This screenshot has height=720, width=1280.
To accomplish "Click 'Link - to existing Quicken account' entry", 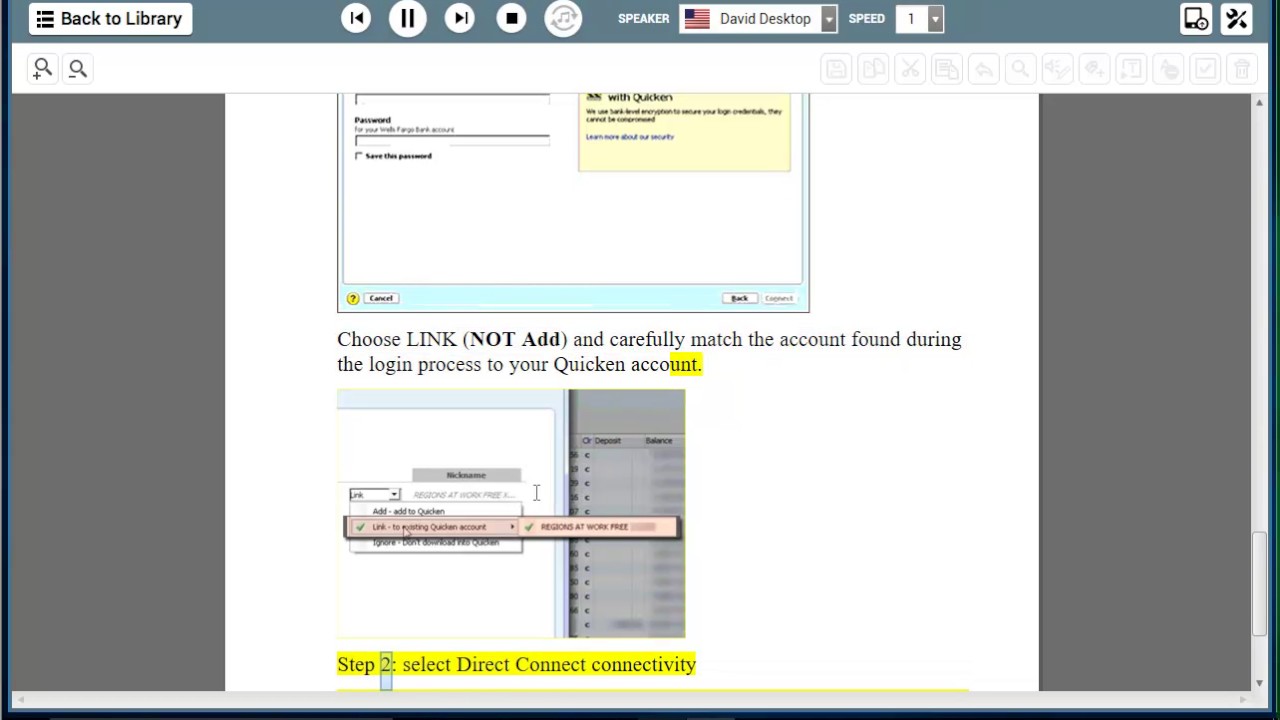I will pyautogui.click(x=430, y=527).
